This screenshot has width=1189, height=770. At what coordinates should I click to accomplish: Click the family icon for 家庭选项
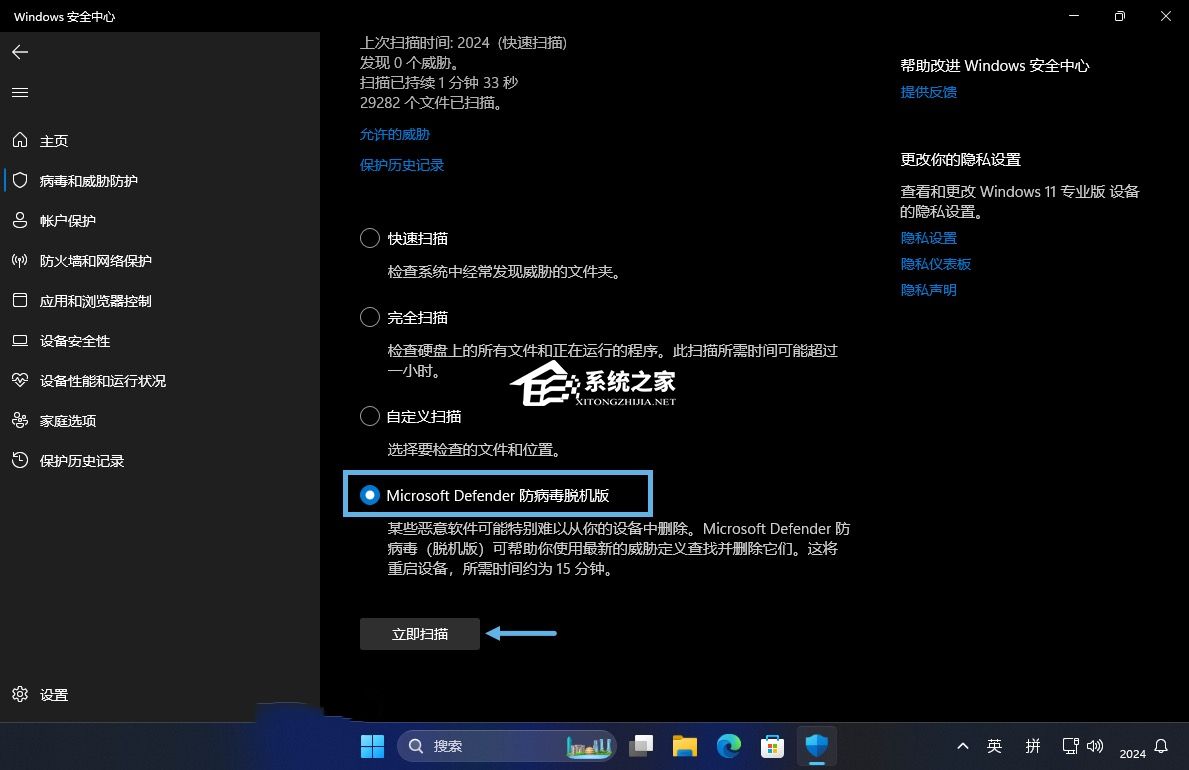tap(20, 420)
